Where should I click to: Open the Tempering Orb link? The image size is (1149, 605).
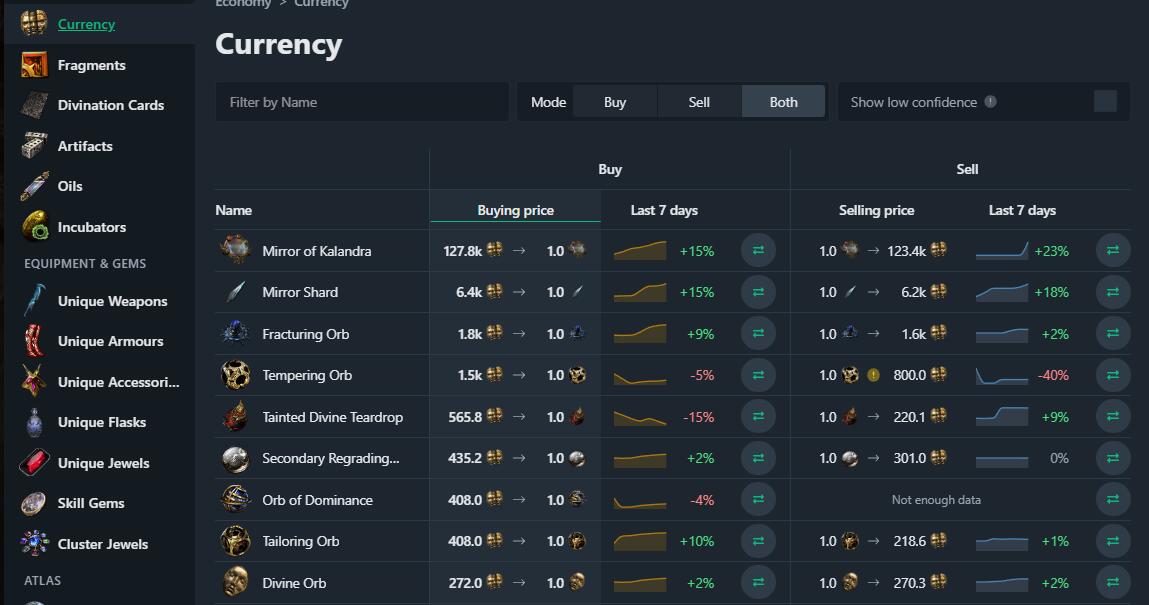307,375
